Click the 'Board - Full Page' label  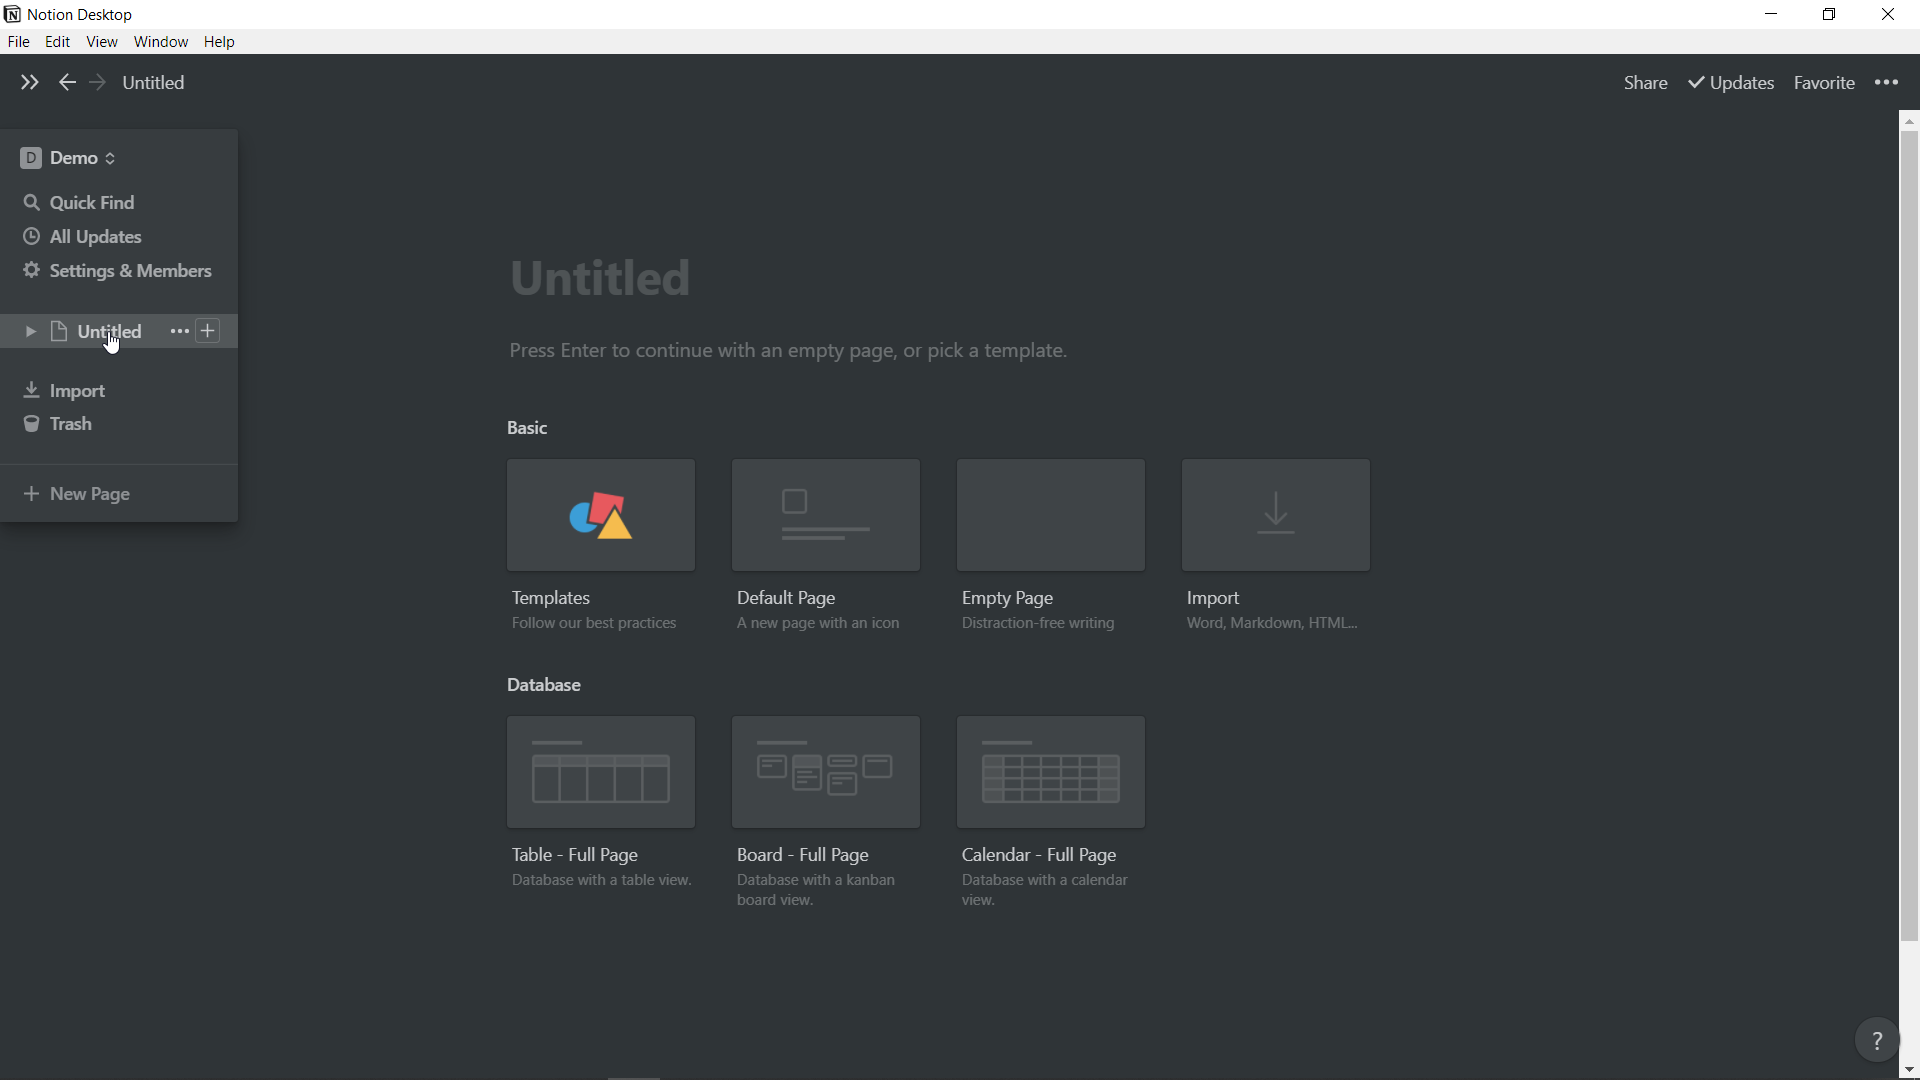[803, 855]
